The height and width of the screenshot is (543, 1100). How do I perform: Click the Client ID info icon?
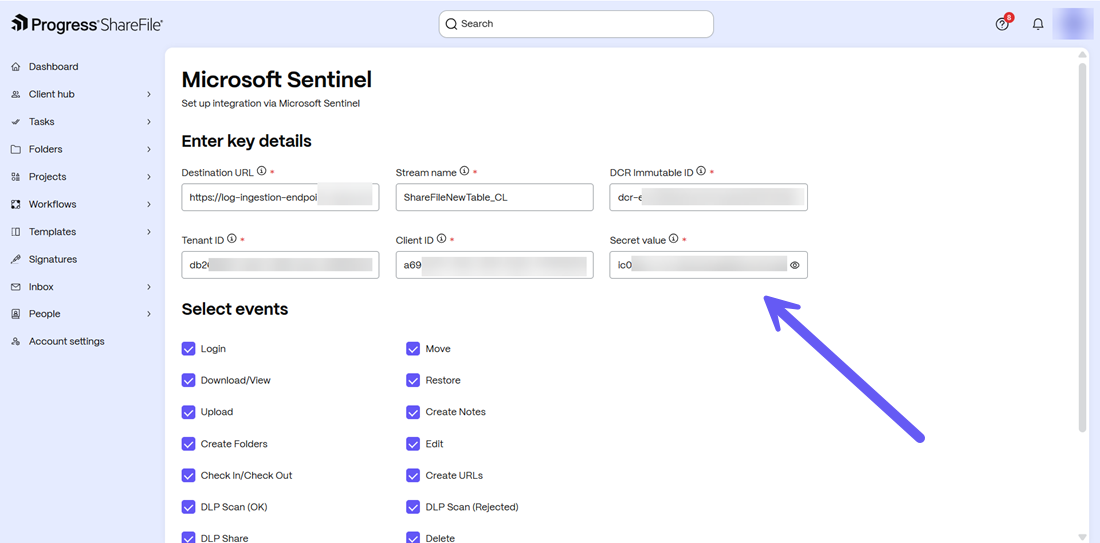click(x=441, y=239)
